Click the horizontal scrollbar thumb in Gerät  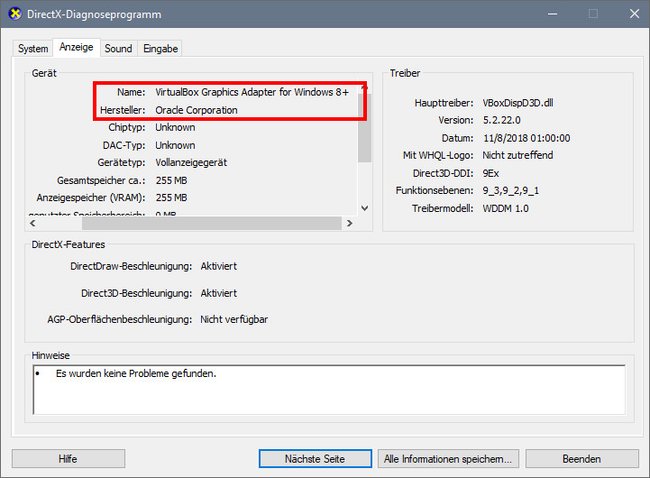tap(211, 223)
